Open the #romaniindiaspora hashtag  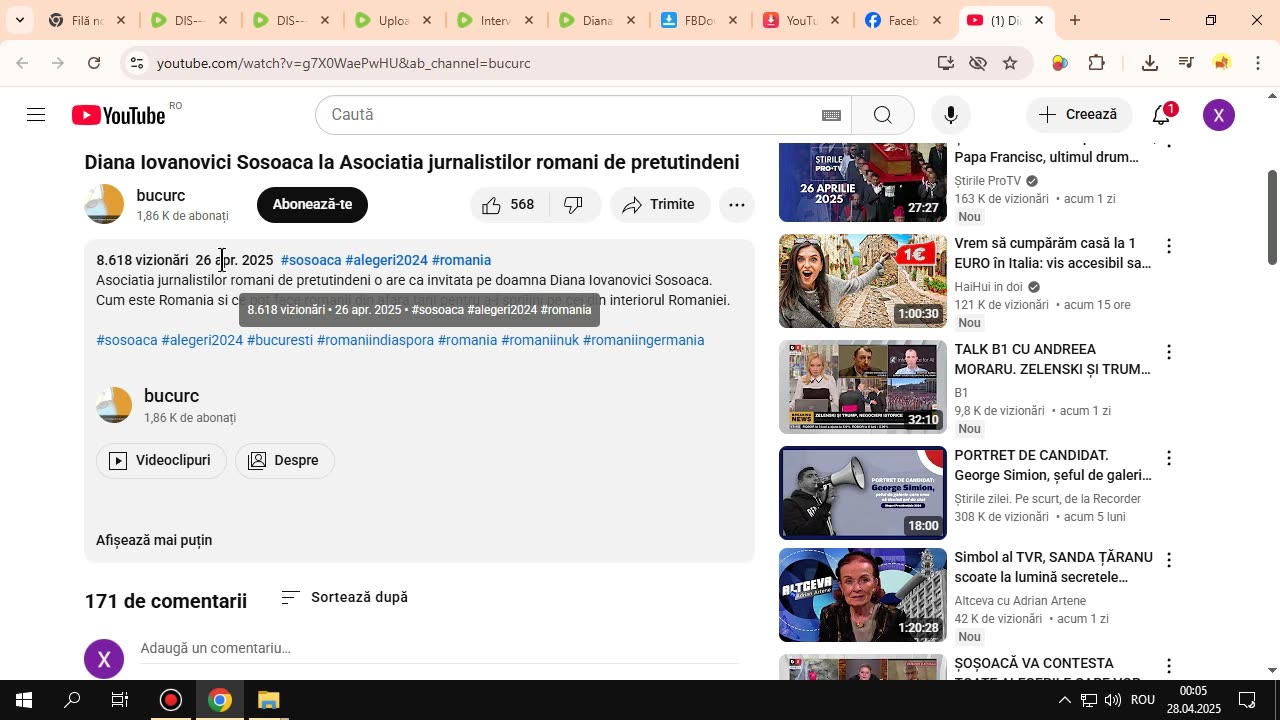375,340
